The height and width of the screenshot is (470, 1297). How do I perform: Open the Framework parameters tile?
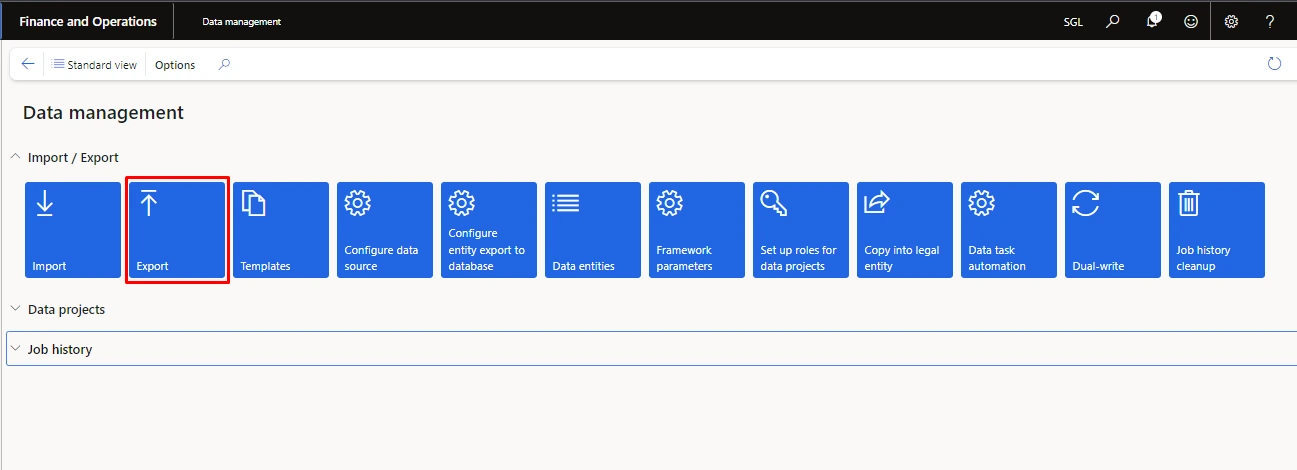point(697,230)
